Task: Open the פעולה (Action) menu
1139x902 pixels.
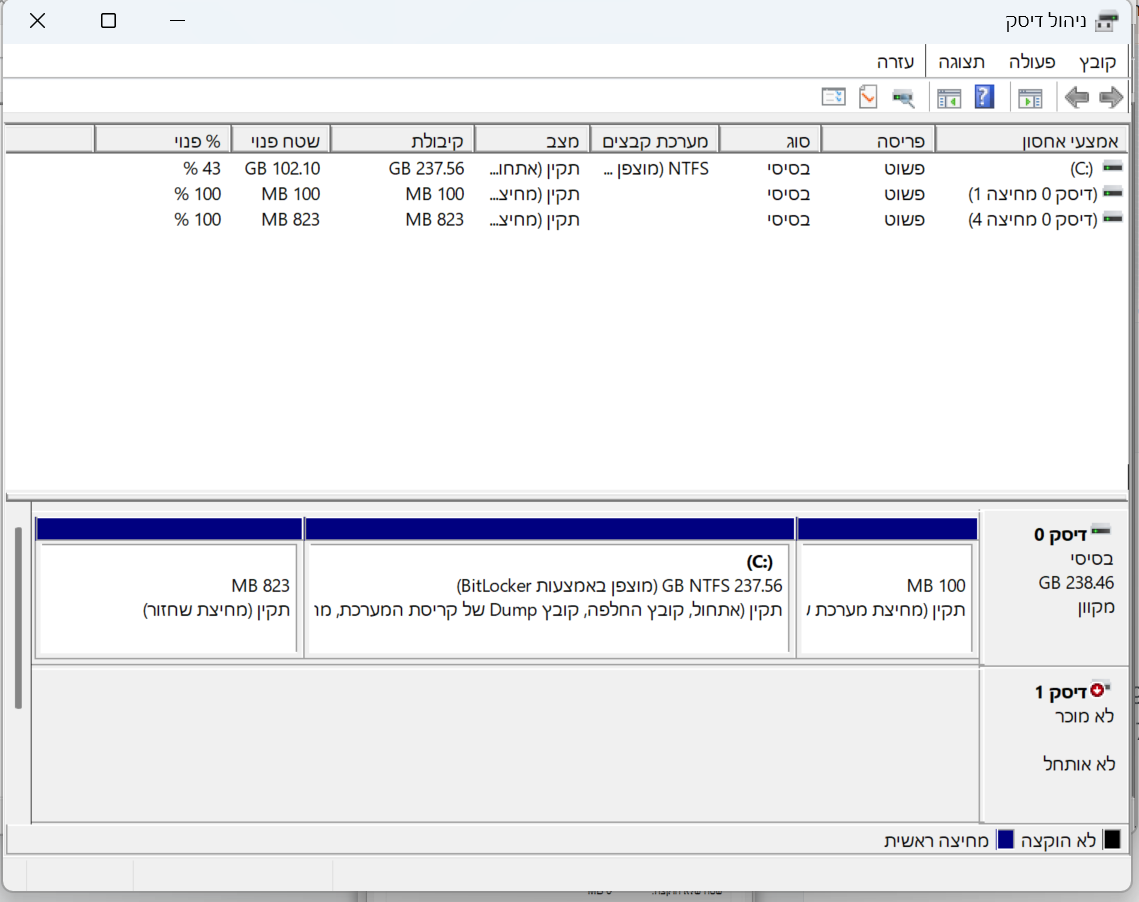Action: click(1031, 62)
